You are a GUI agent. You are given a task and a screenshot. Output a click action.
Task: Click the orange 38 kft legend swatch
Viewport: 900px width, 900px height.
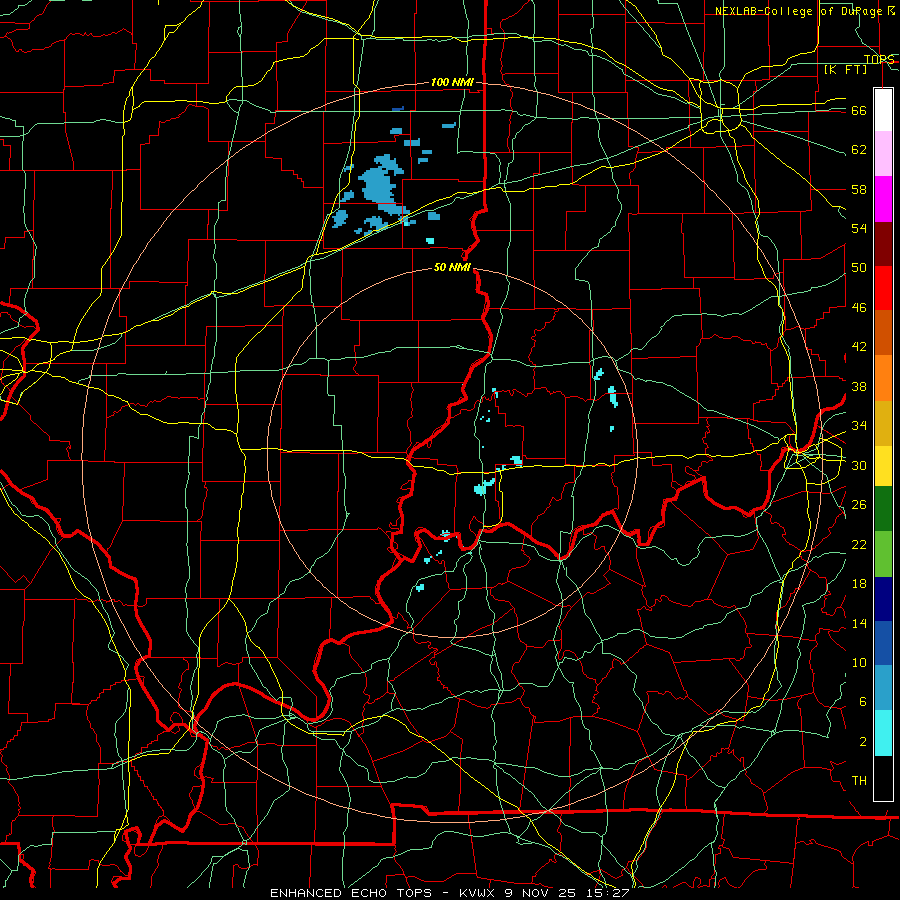click(883, 378)
